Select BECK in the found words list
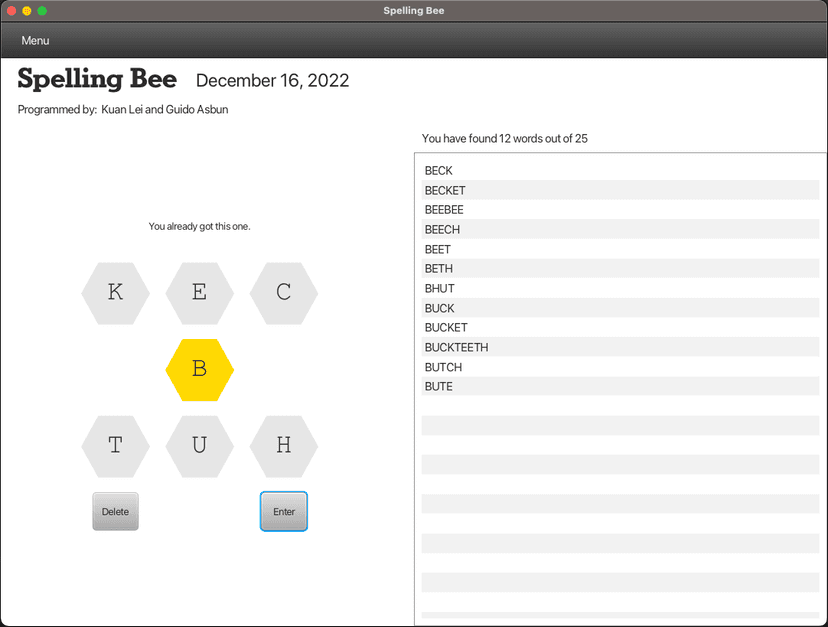The height and width of the screenshot is (627, 828). (620, 171)
